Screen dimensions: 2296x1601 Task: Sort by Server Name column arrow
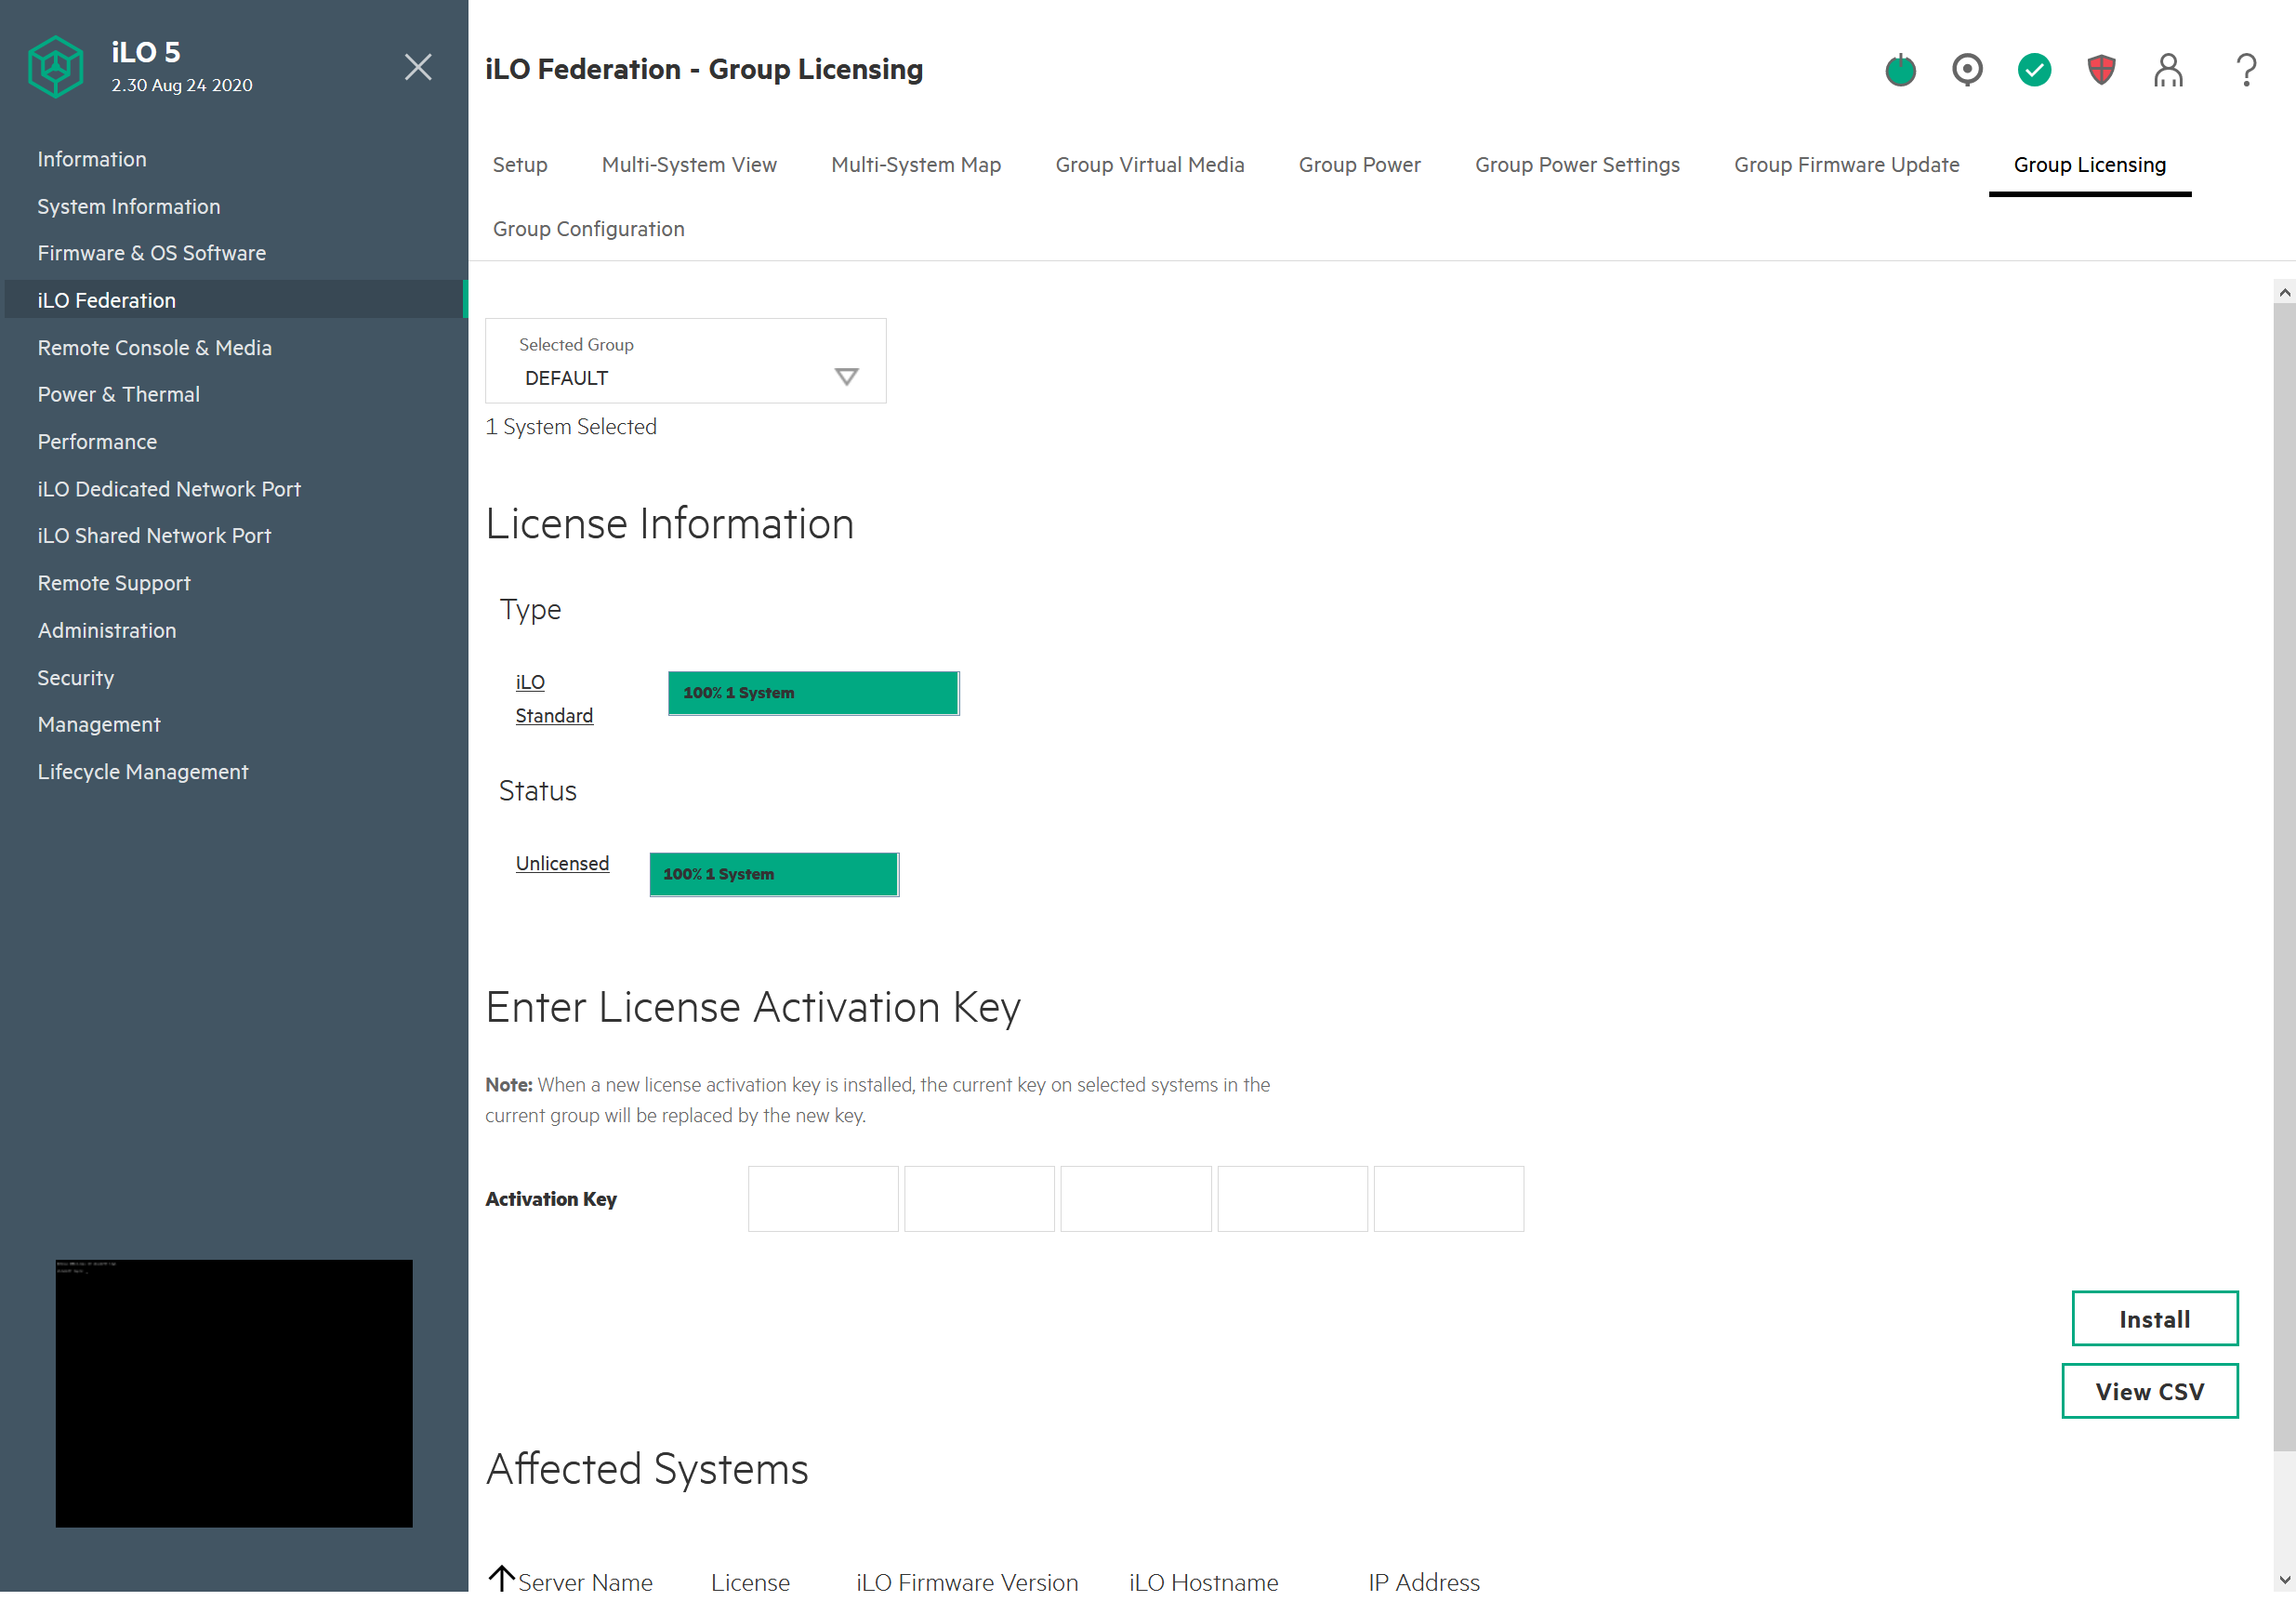[502, 1579]
